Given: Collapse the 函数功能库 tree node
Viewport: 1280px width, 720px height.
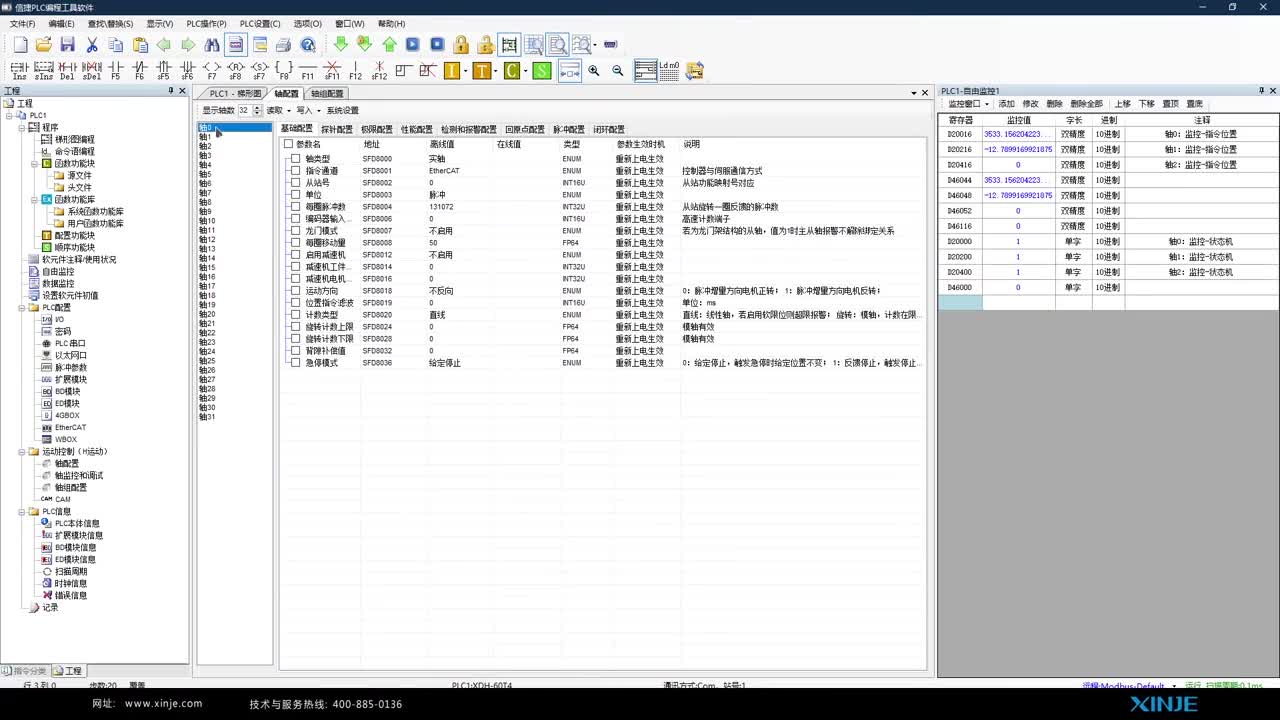Looking at the screenshot, I should 33,199.
